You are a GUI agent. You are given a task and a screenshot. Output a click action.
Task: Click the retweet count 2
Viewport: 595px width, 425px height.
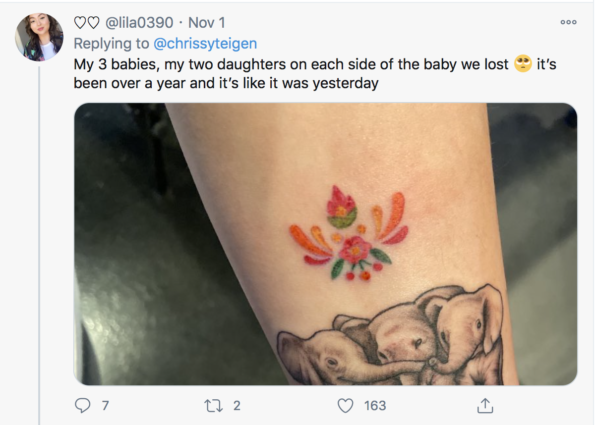(237, 406)
